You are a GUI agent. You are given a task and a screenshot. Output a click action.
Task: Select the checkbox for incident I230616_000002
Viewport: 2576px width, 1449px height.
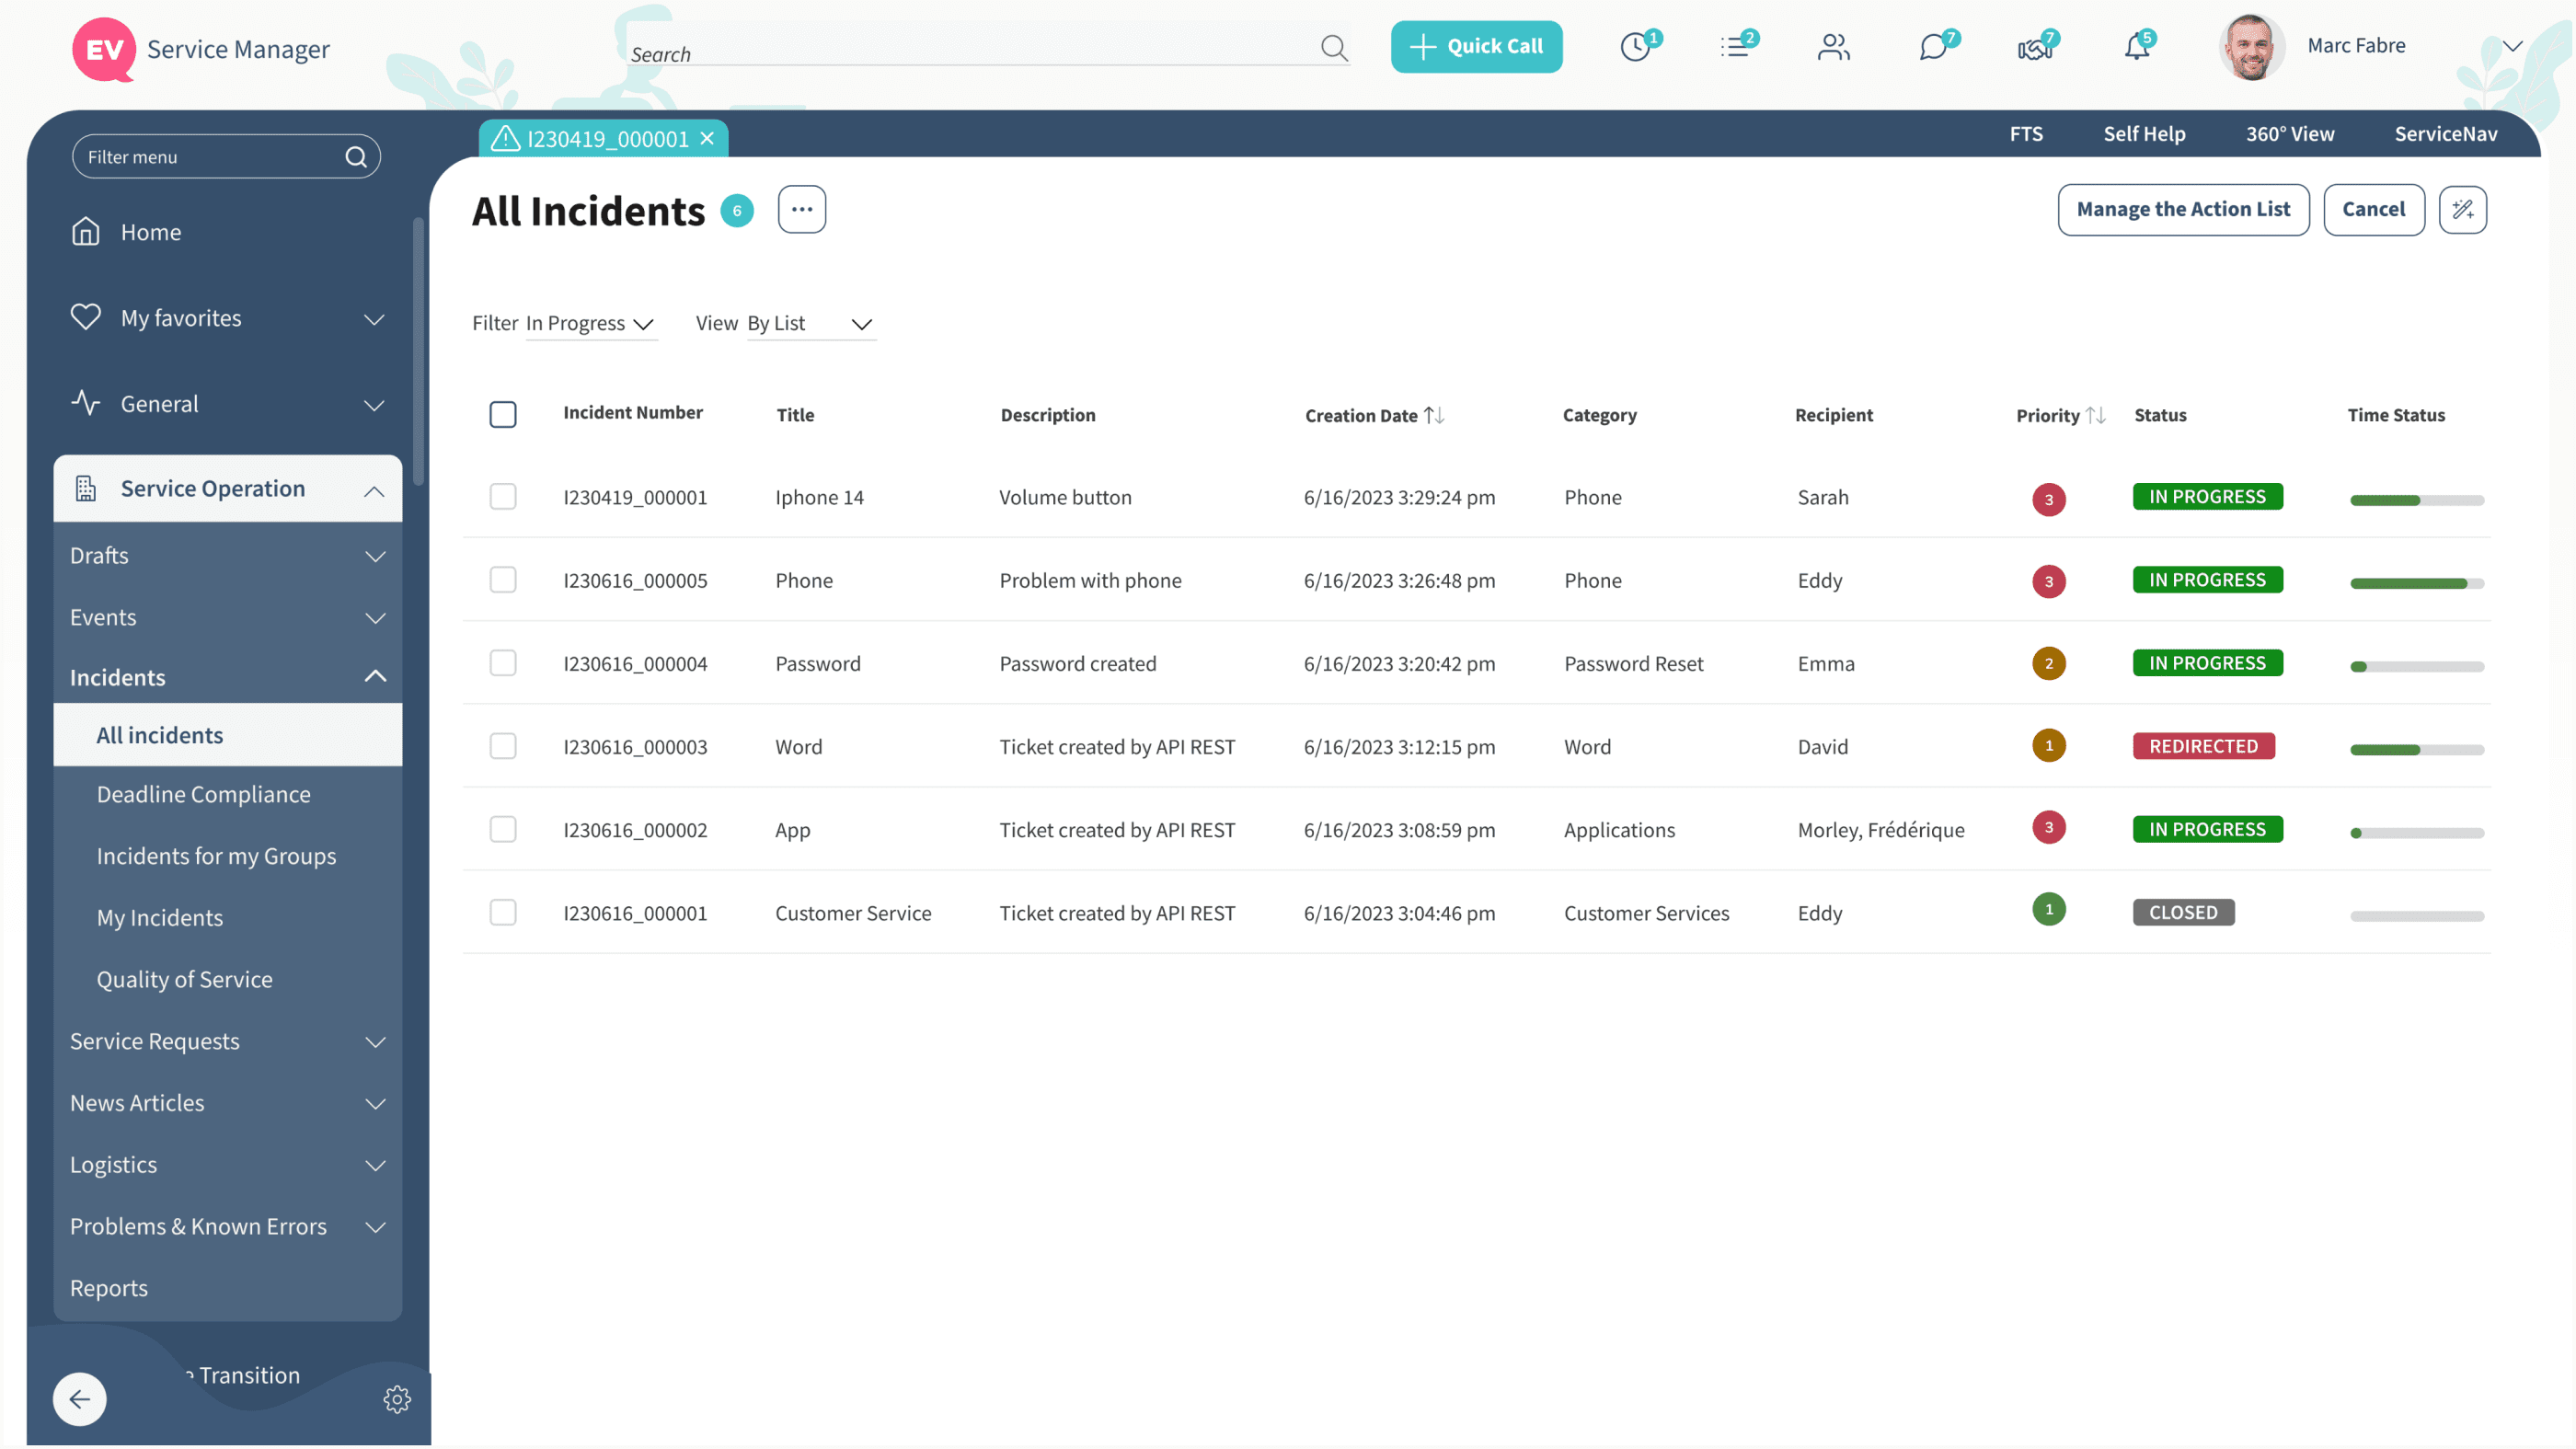click(503, 829)
